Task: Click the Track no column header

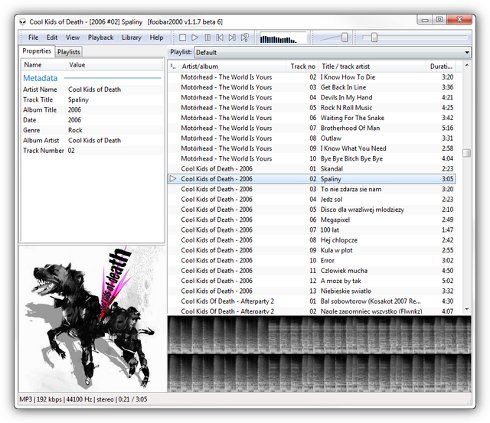Action: 303,66
